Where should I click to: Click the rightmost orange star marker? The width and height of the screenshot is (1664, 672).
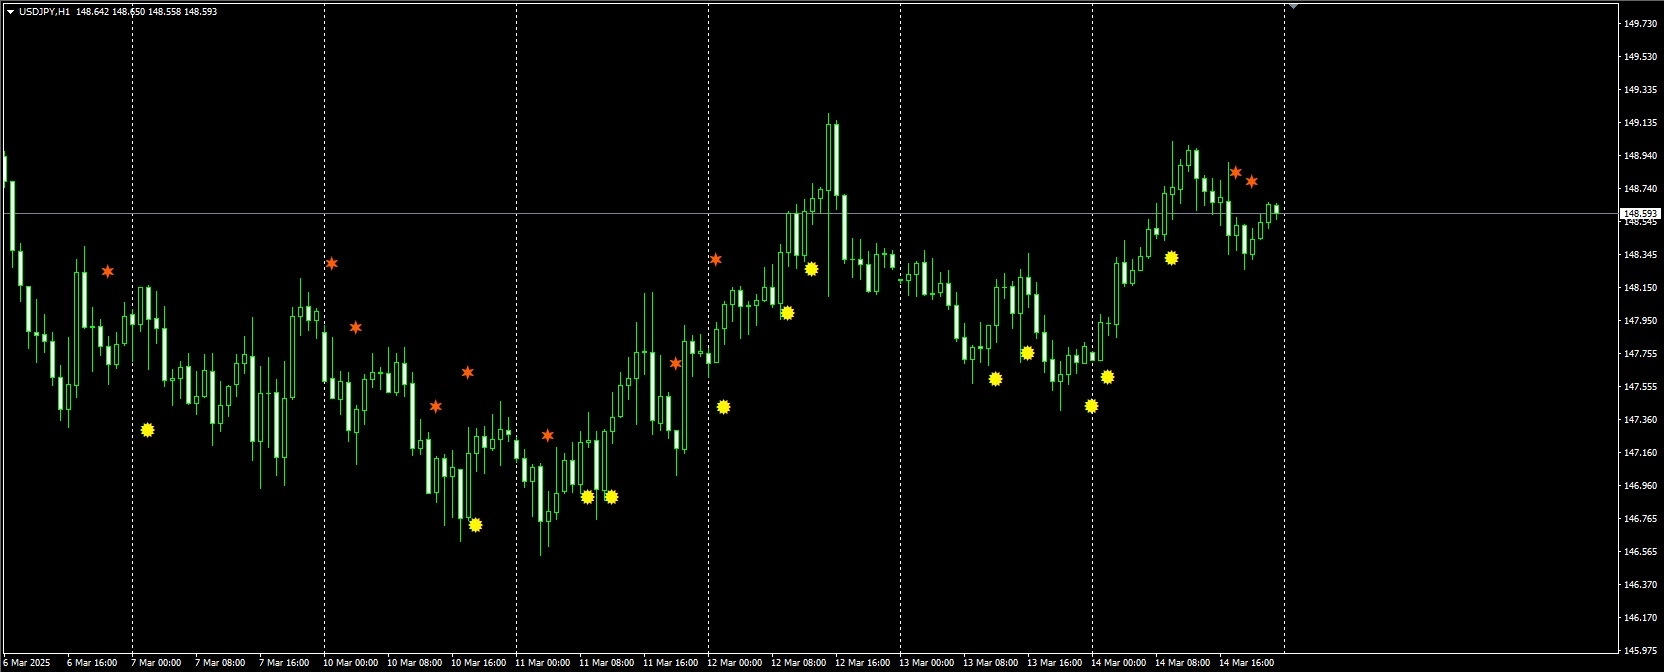point(1252,181)
